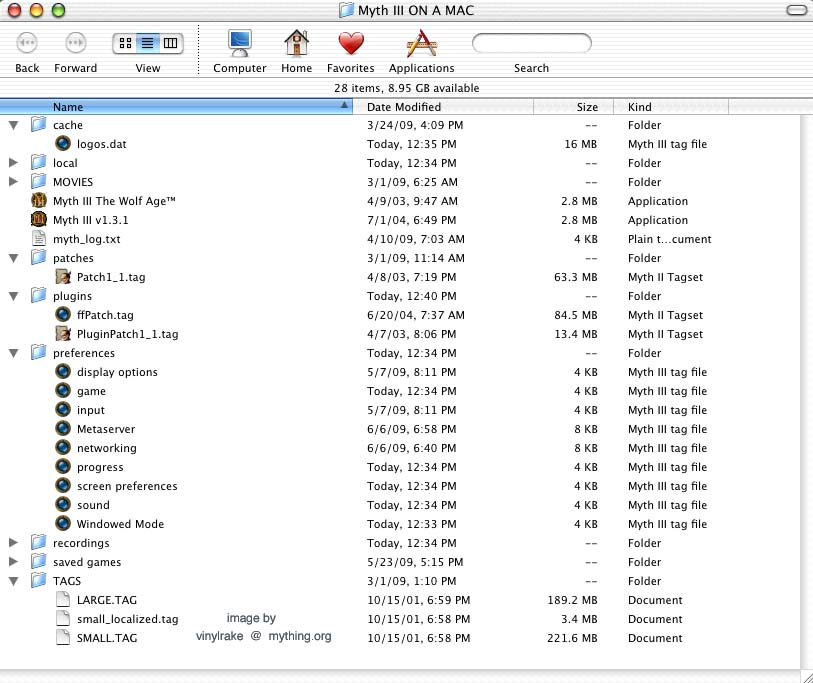Open Favorites heart icon
The height and width of the screenshot is (683, 813).
tap(351, 43)
